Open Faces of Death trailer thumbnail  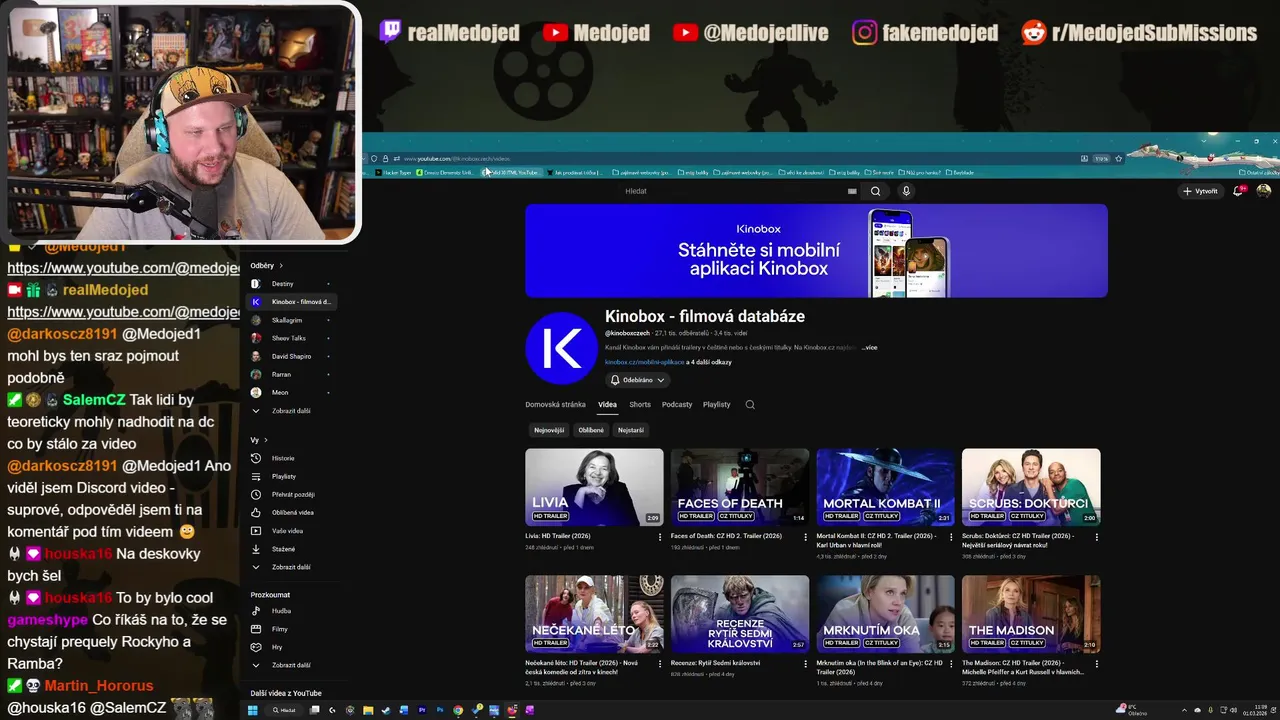[740, 487]
